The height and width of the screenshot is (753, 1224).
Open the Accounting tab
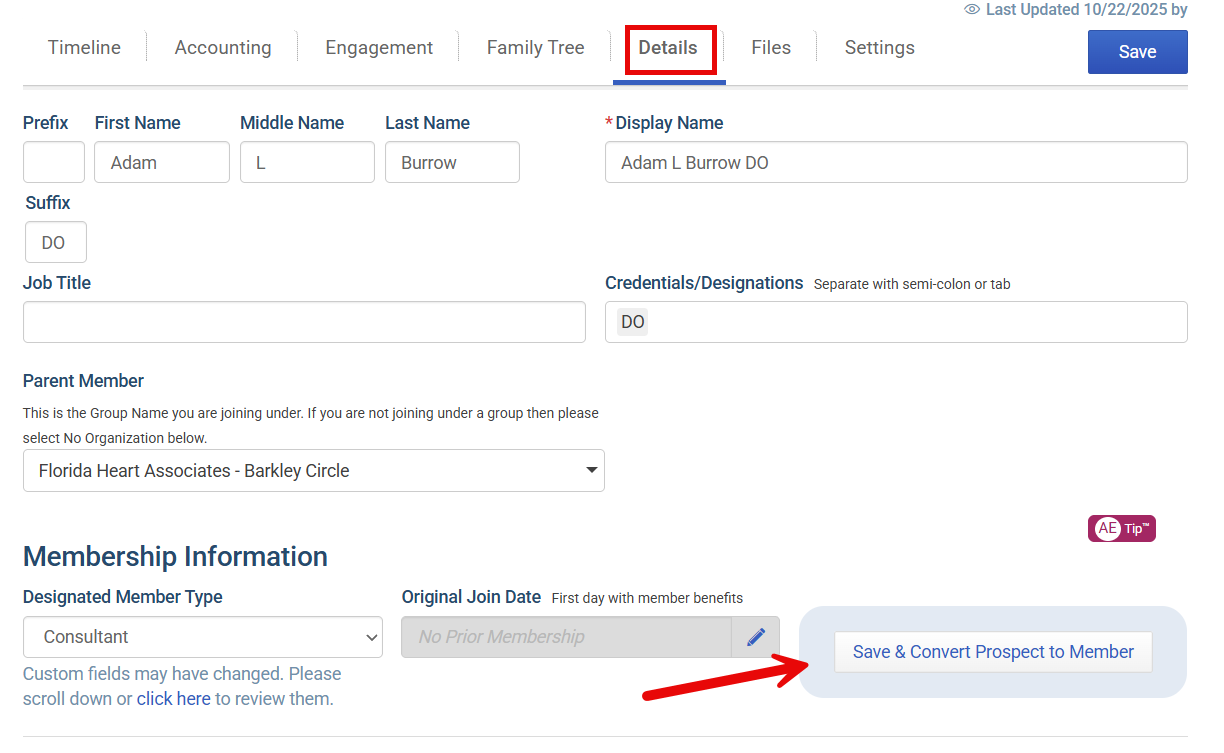223,48
